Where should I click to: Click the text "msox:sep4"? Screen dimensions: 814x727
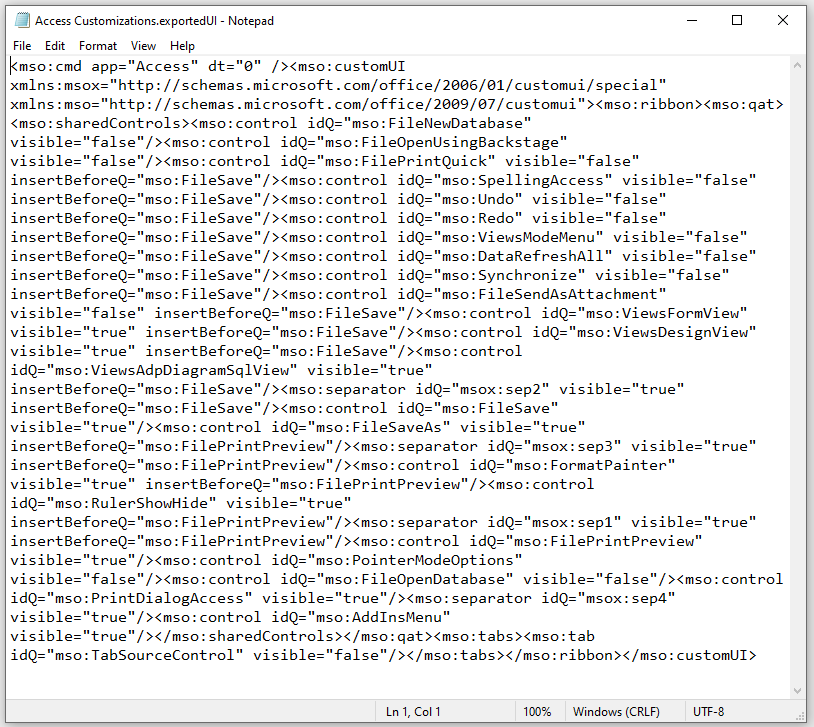[626, 598]
